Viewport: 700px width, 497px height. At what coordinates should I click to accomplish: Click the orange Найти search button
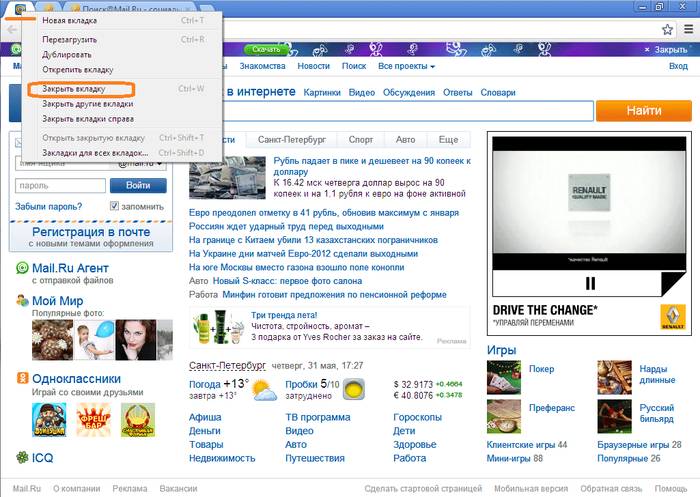pyautogui.click(x=644, y=110)
